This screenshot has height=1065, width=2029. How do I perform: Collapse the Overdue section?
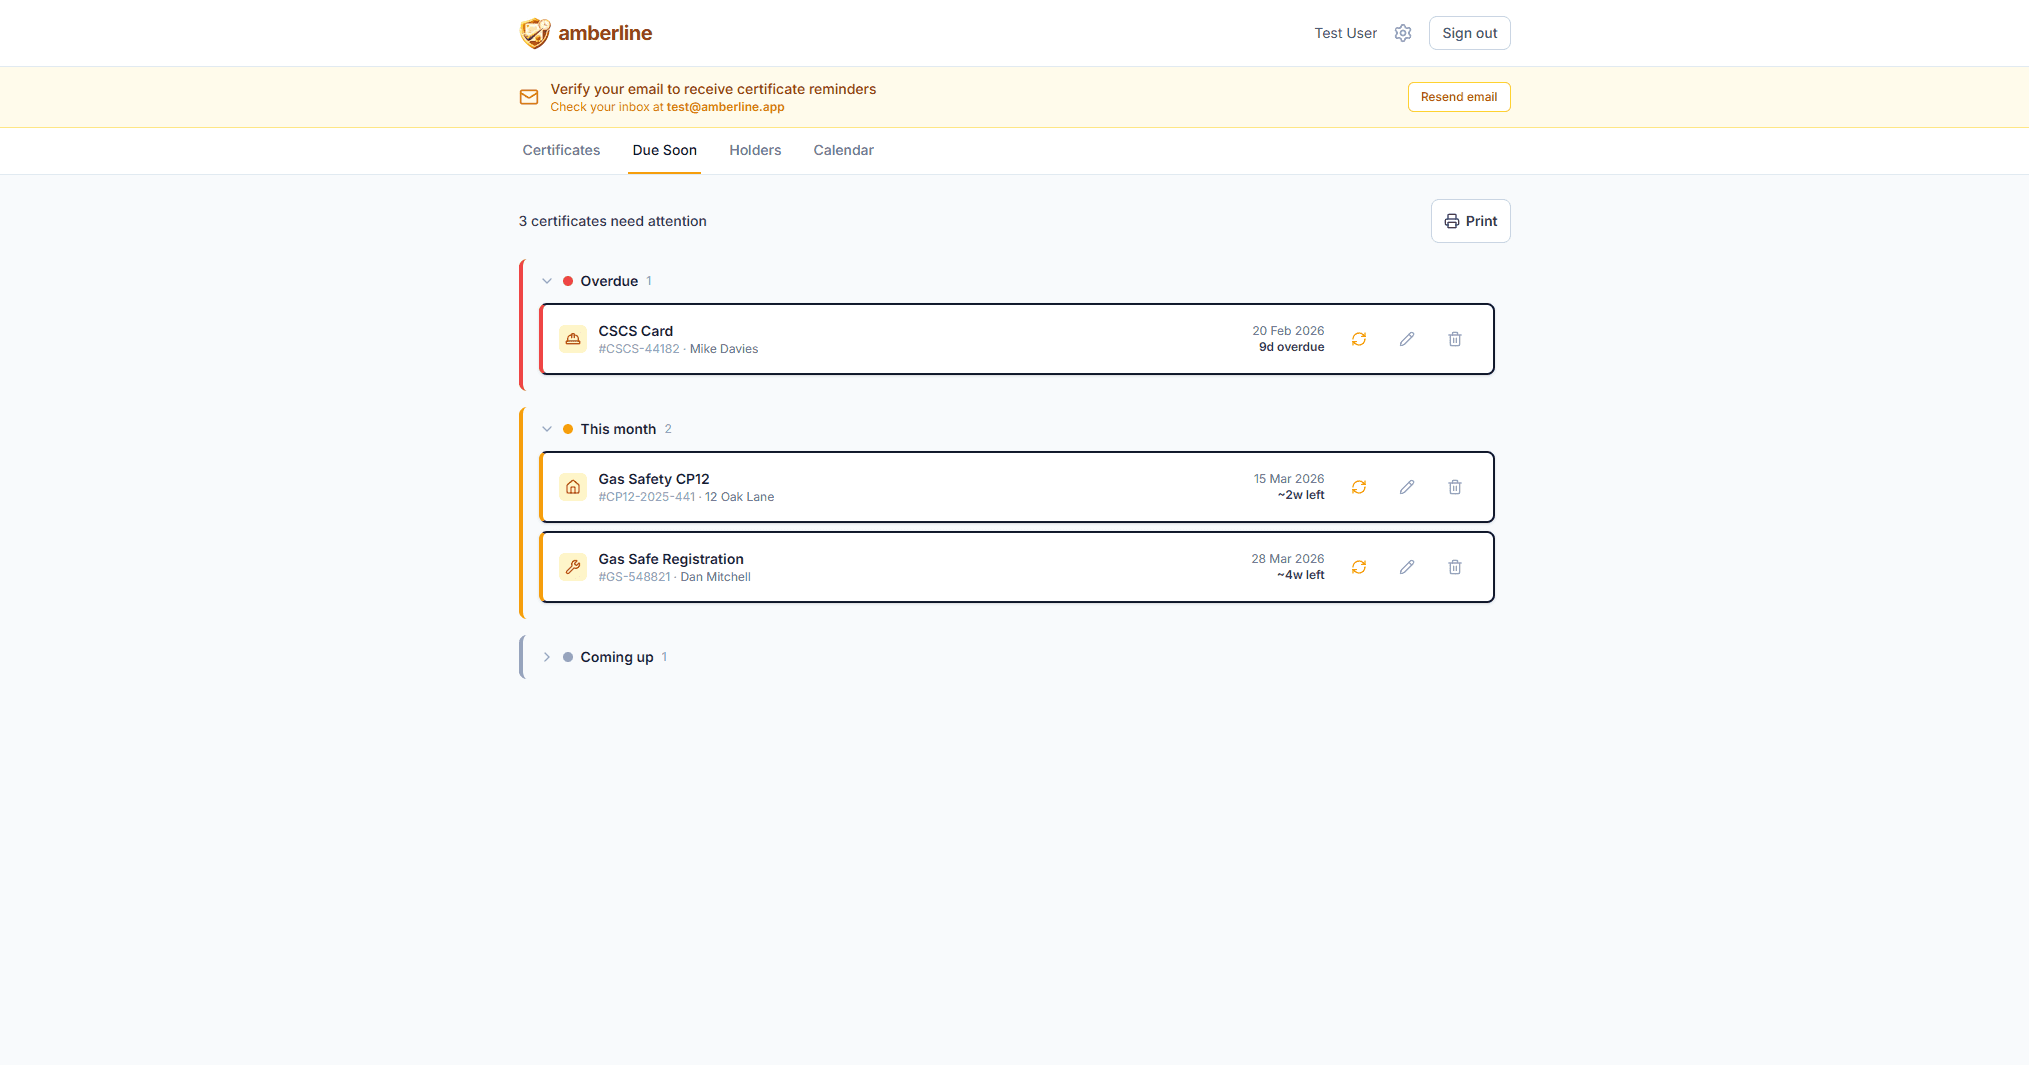coord(547,281)
